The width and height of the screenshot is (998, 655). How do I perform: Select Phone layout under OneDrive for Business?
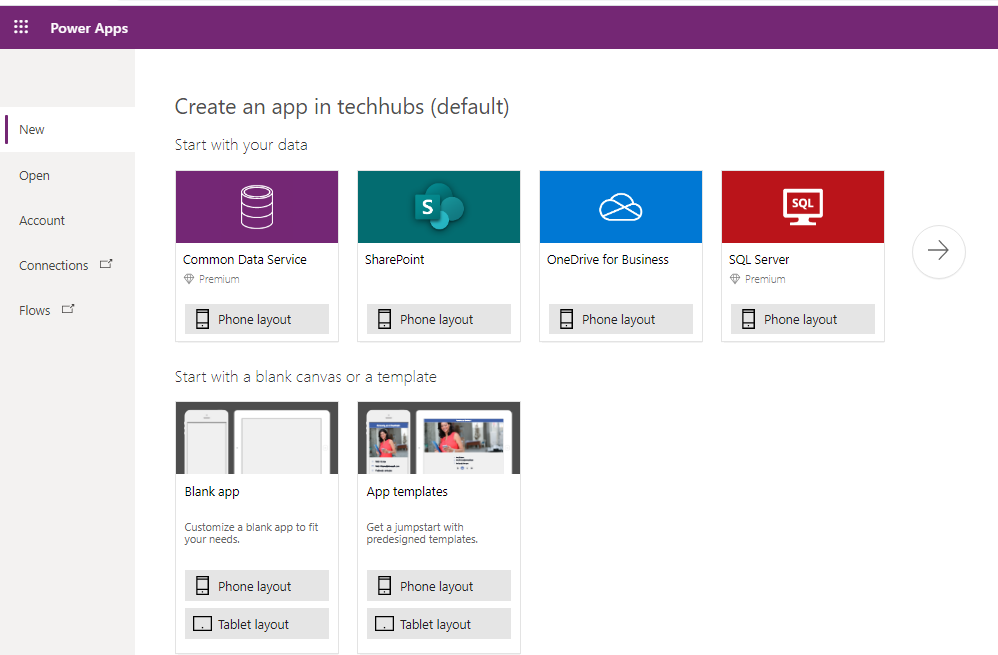coord(620,318)
